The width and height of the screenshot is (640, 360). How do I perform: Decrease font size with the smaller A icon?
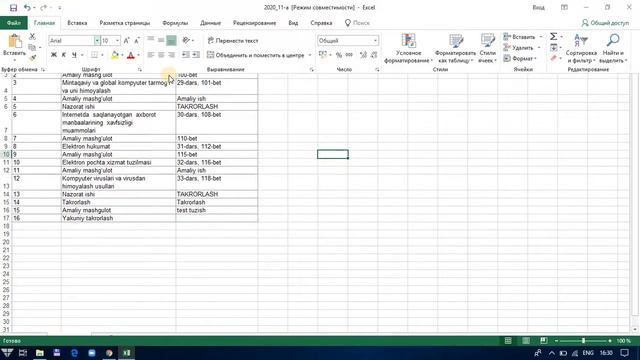point(137,40)
